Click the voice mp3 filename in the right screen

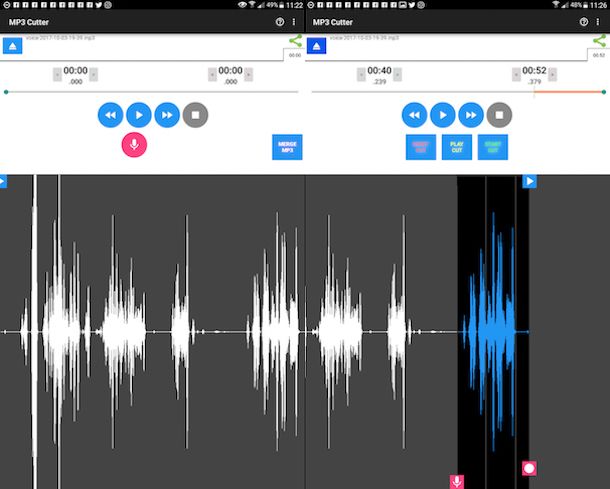365,38
